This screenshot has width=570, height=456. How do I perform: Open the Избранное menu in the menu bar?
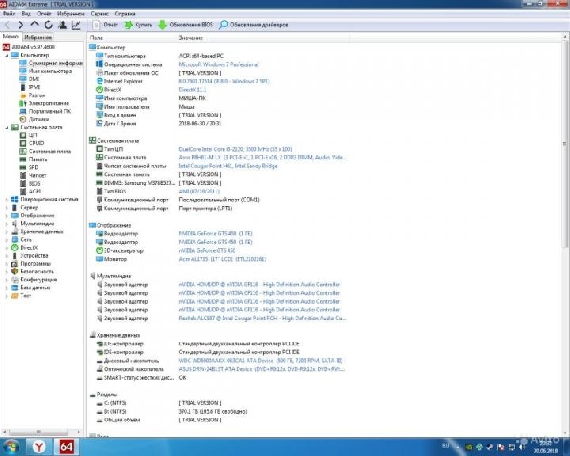[x=71, y=13]
